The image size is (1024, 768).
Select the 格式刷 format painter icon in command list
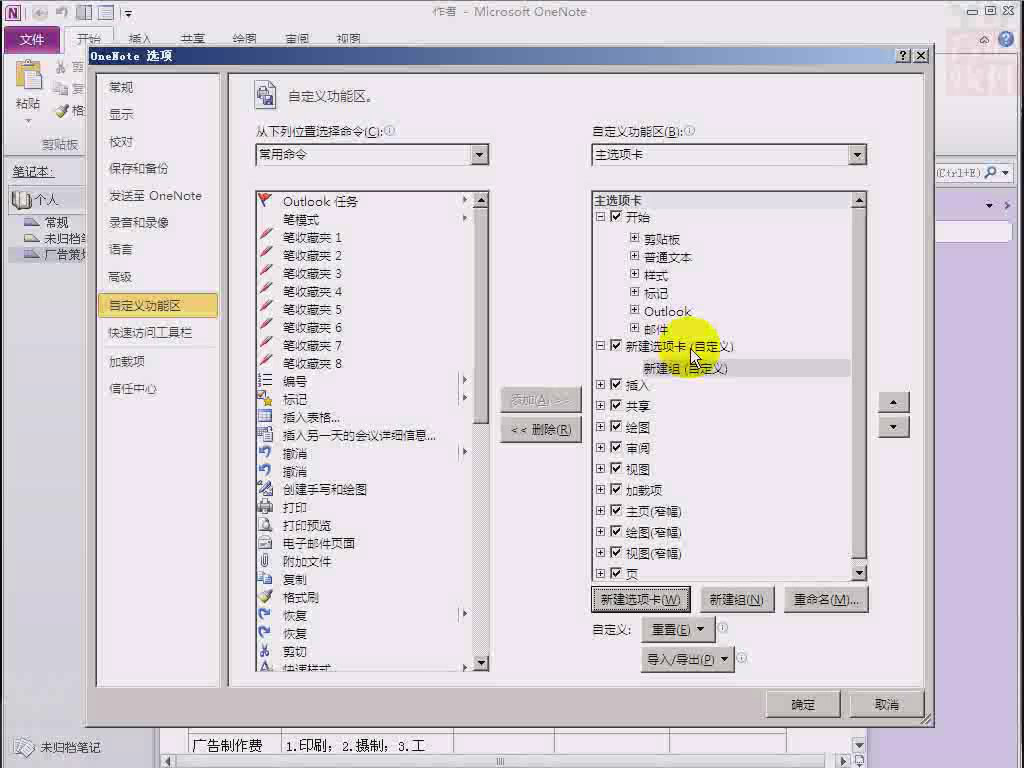[x=265, y=597]
